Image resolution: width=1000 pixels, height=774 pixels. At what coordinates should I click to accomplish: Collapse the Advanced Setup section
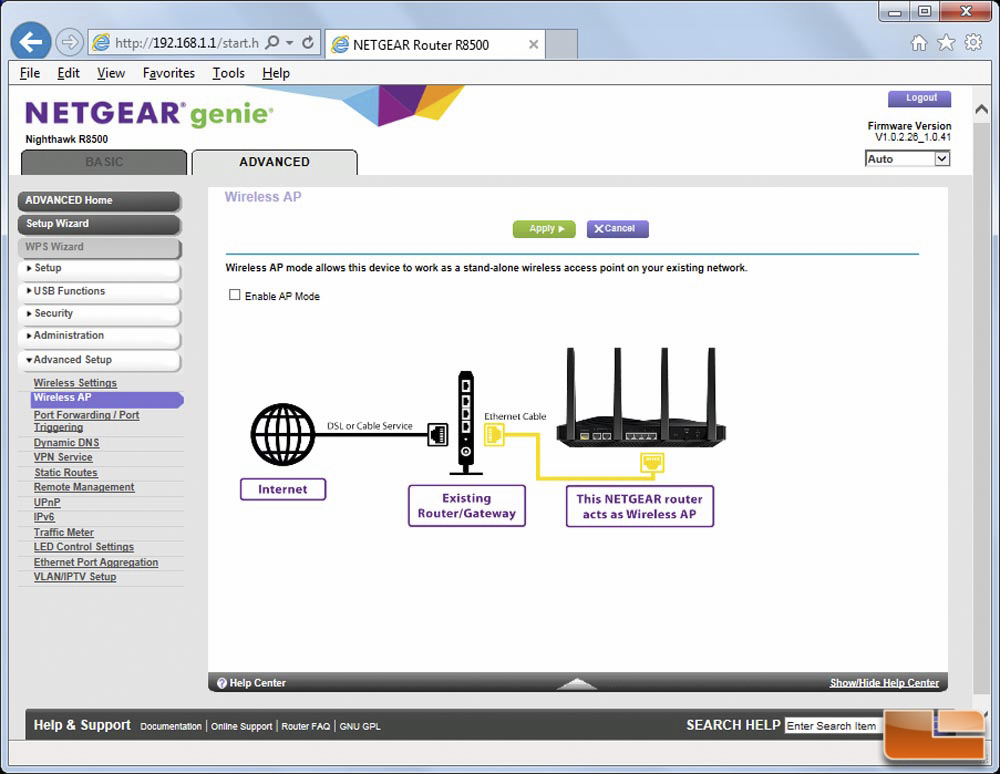coord(99,360)
